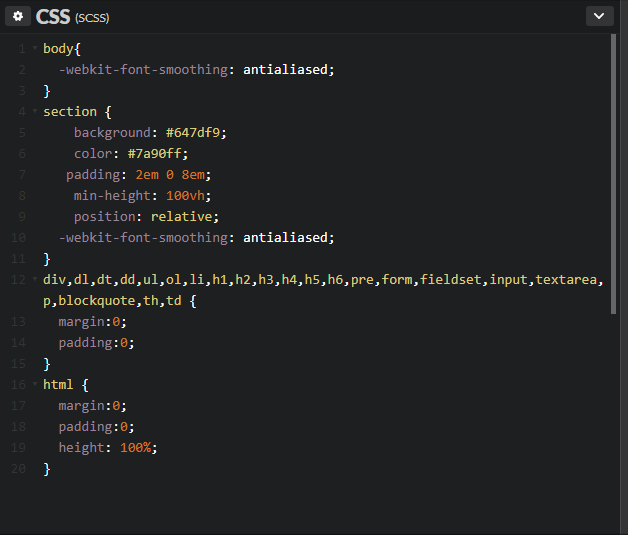The width and height of the screenshot is (628, 535).
Task: Place cursor on background color #647df9
Action: (193, 133)
